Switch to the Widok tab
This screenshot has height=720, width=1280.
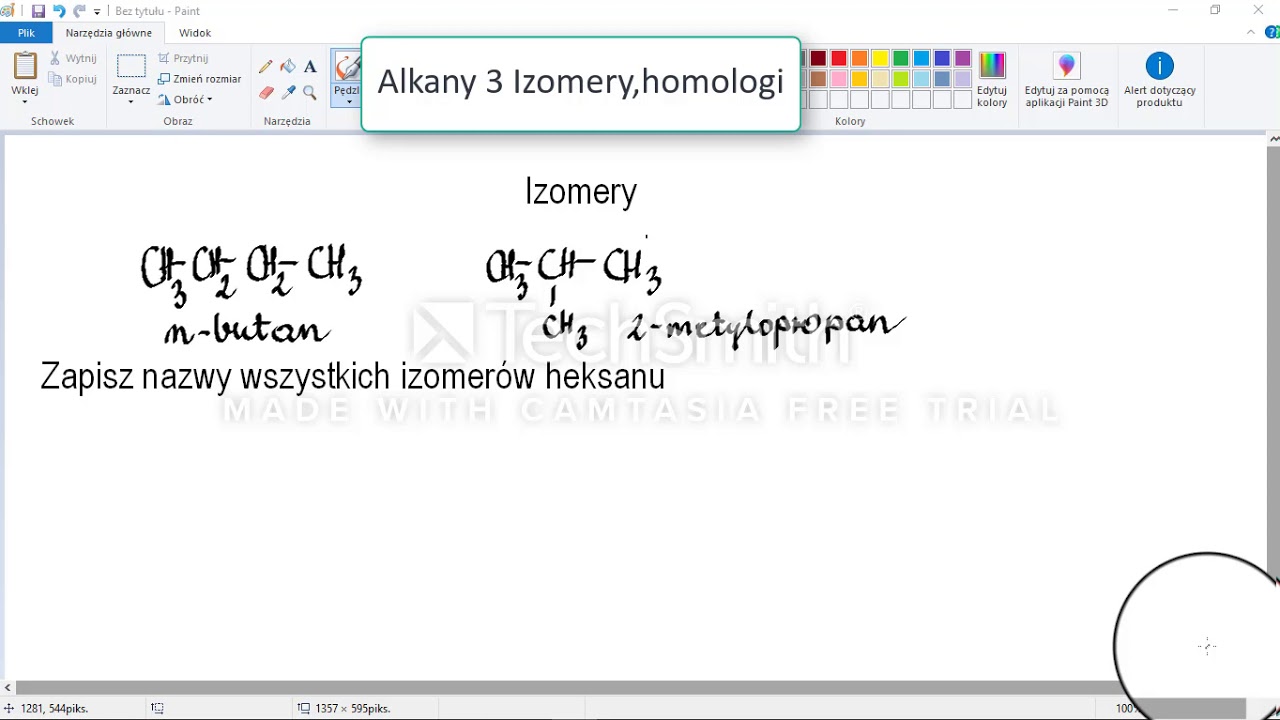pyautogui.click(x=195, y=33)
